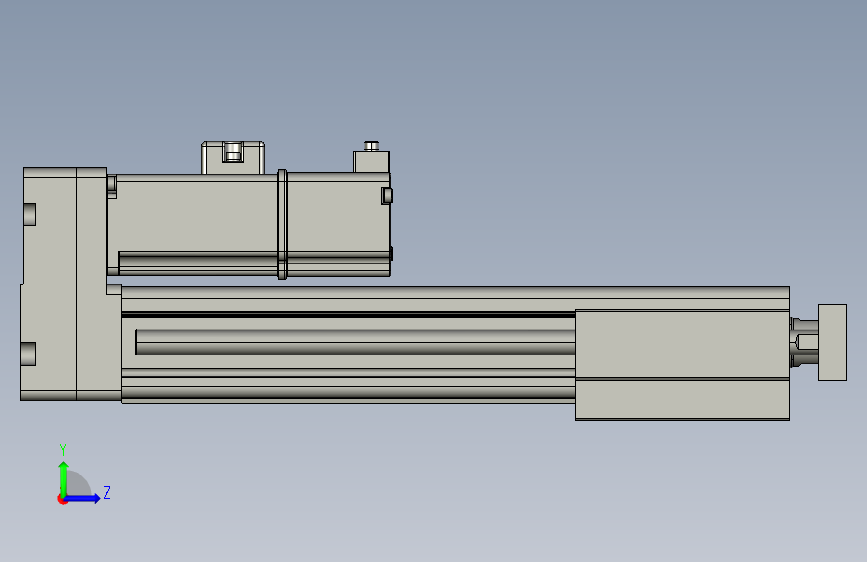867x562 pixels.
Task: Select the round end cap on the rod
Action: click(832, 342)
